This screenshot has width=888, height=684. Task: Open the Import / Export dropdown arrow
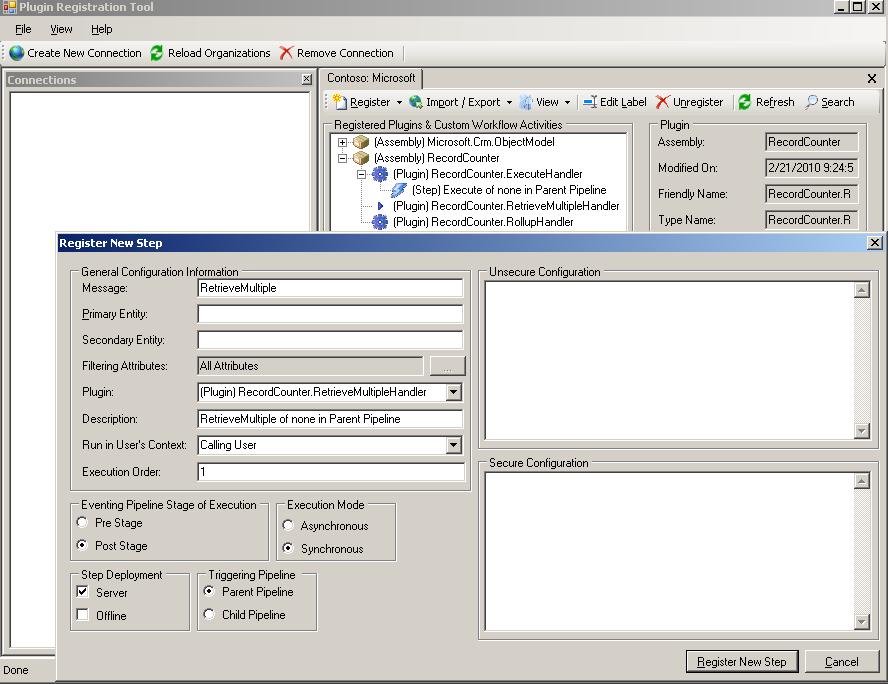509,102
